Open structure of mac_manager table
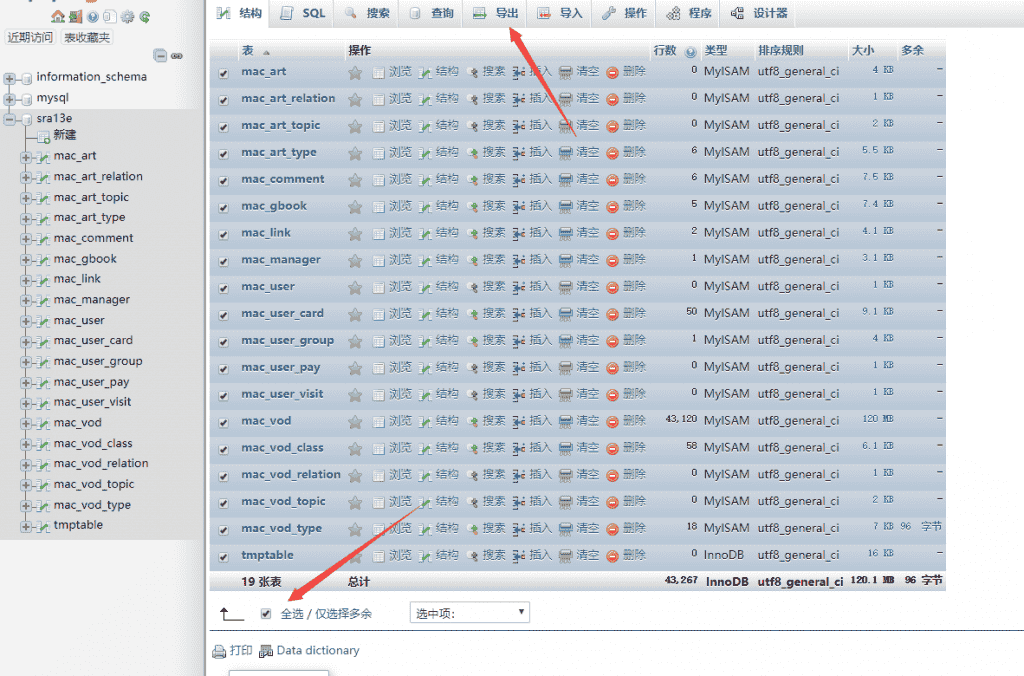The image size is (1024, 676). (445, 259)
